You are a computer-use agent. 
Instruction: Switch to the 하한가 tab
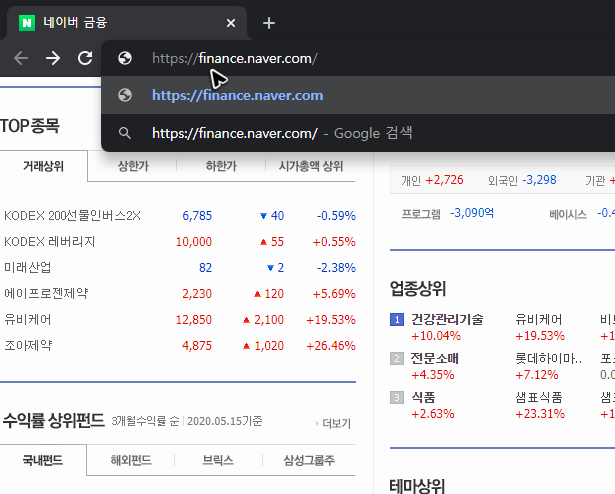pos(221,166)
